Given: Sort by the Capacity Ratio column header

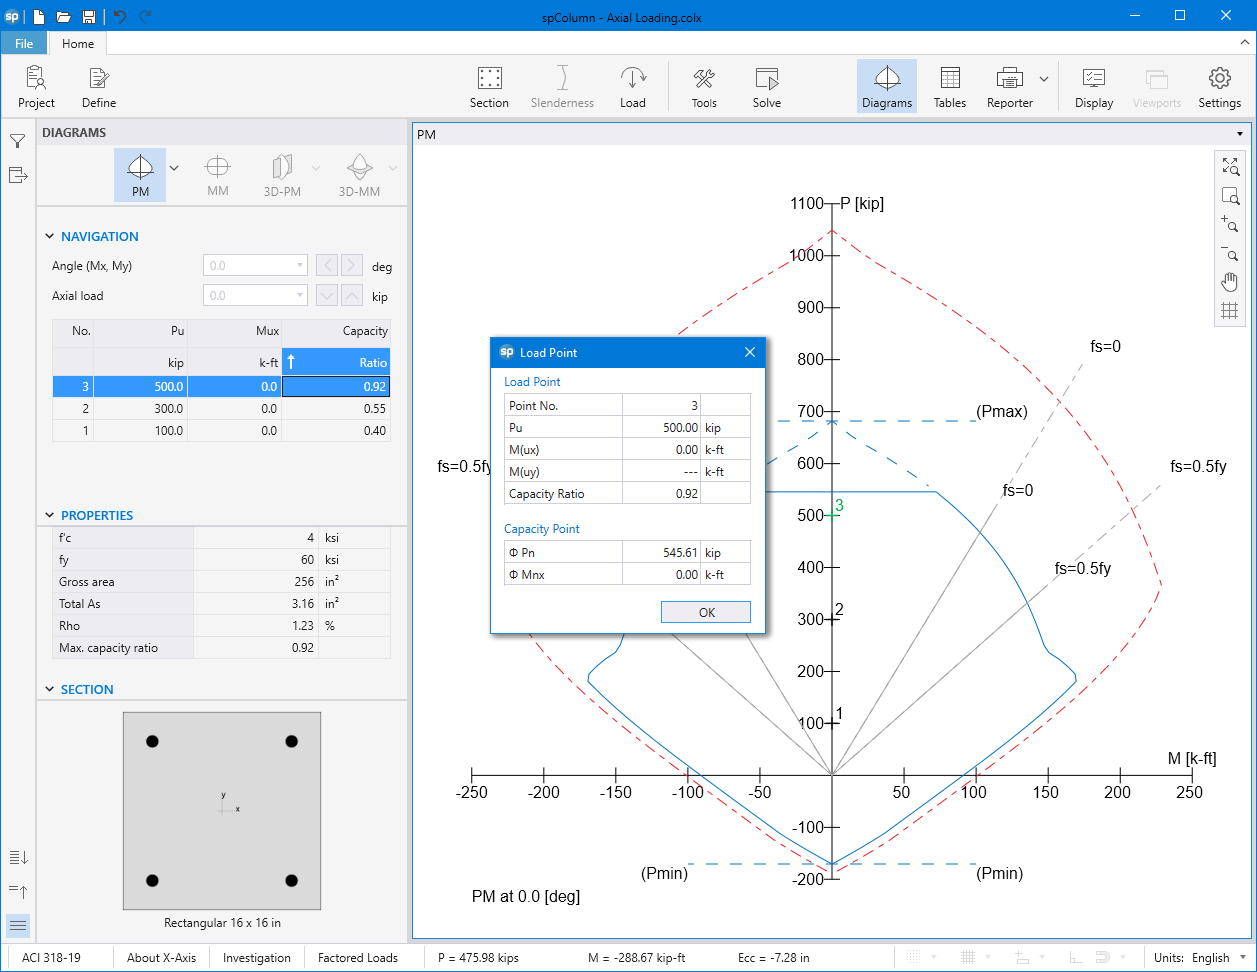Looking at the screenshot, I should click(335, 362).
